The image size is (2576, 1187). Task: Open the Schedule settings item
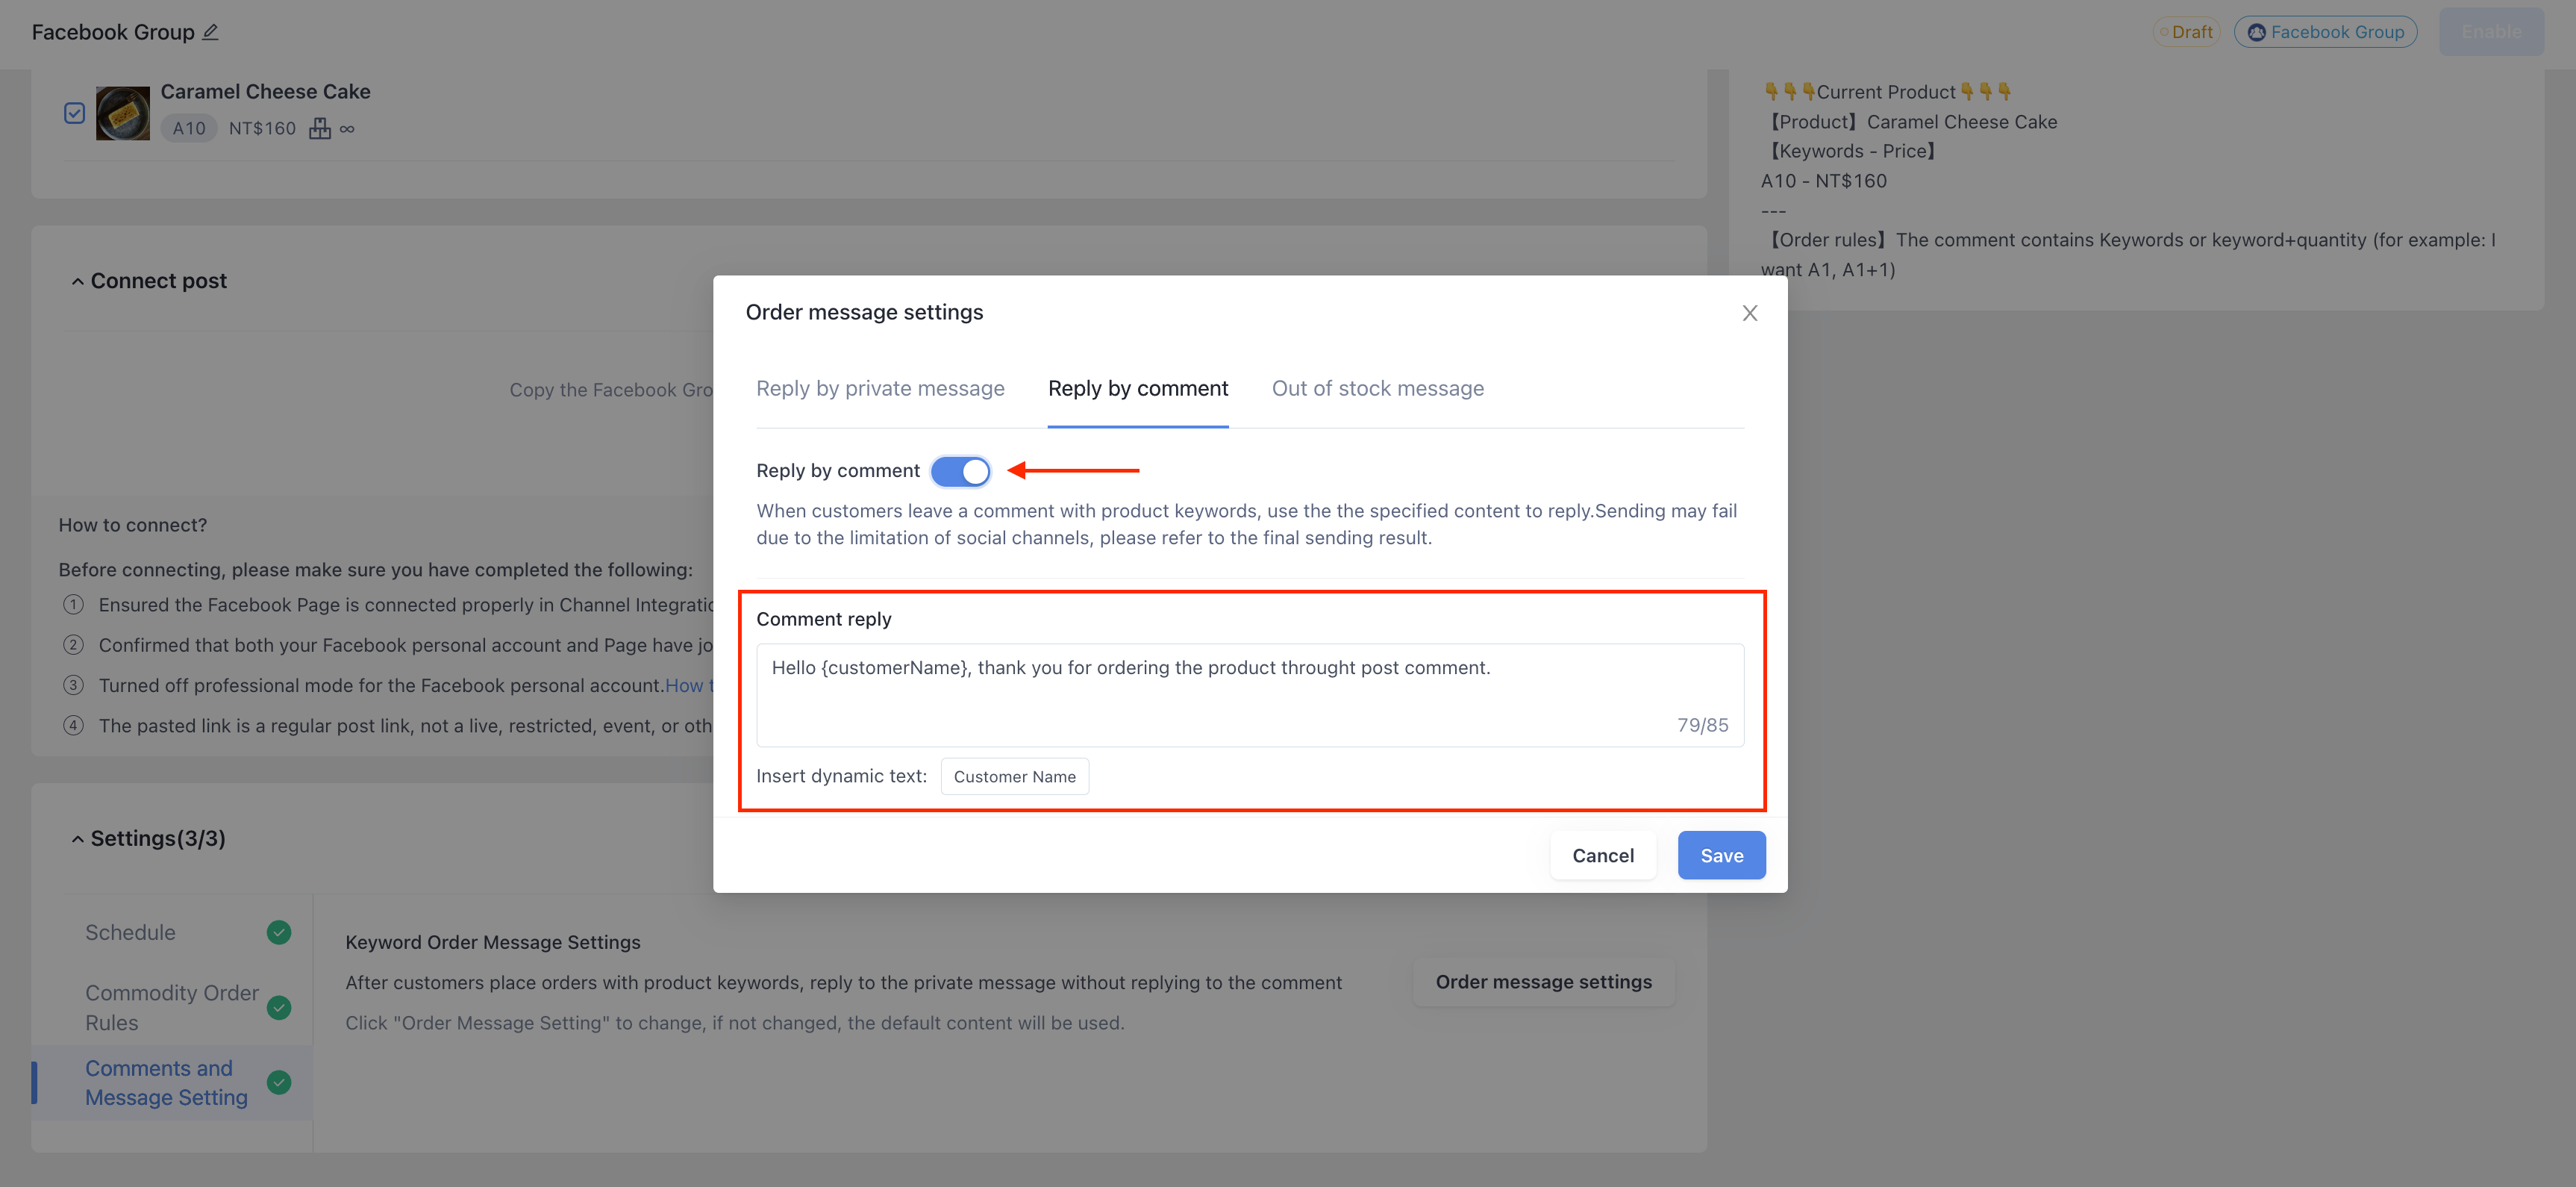click(172, 932)
